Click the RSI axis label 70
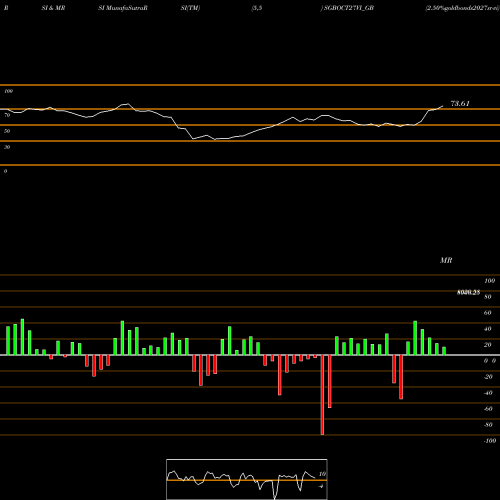 7,115
